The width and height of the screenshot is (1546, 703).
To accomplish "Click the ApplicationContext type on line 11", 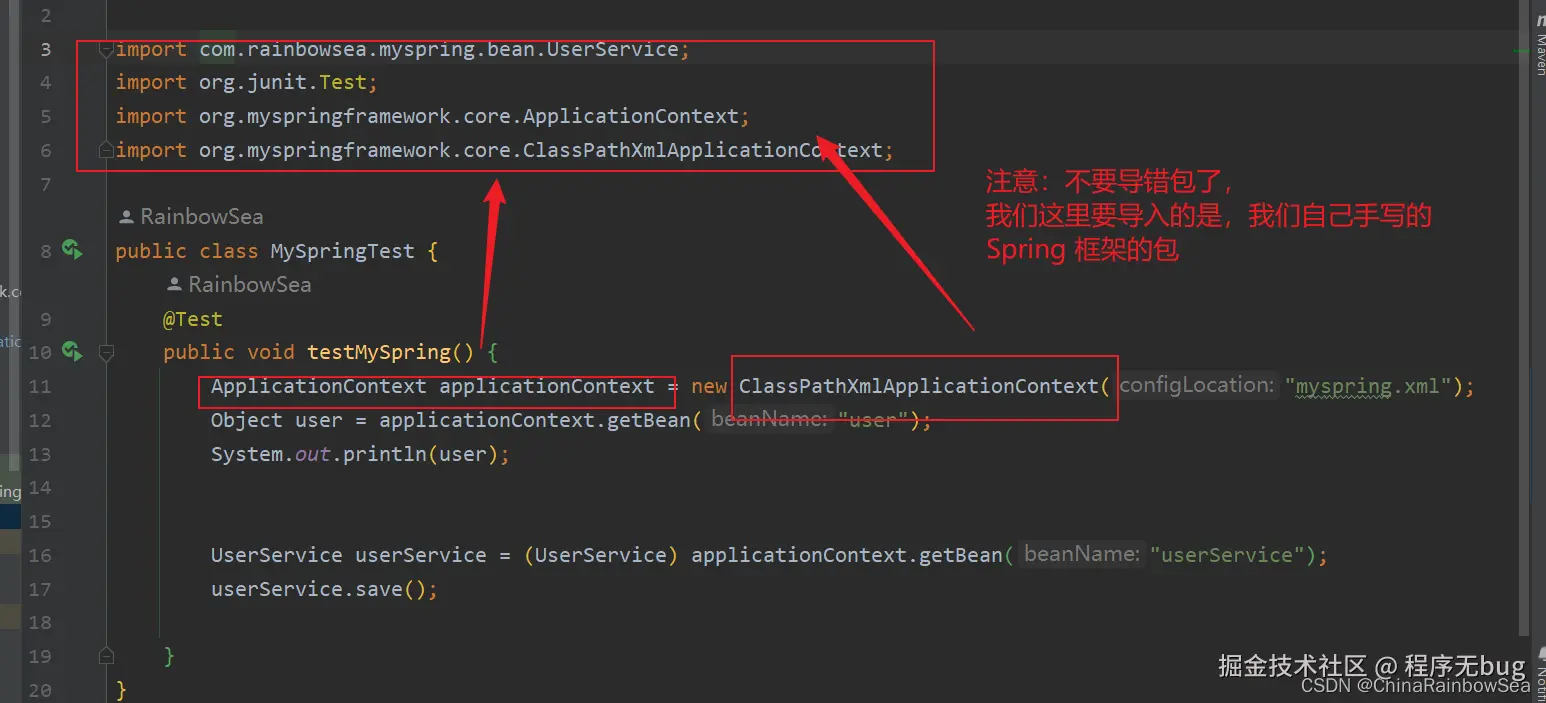I will pos(318,386).
